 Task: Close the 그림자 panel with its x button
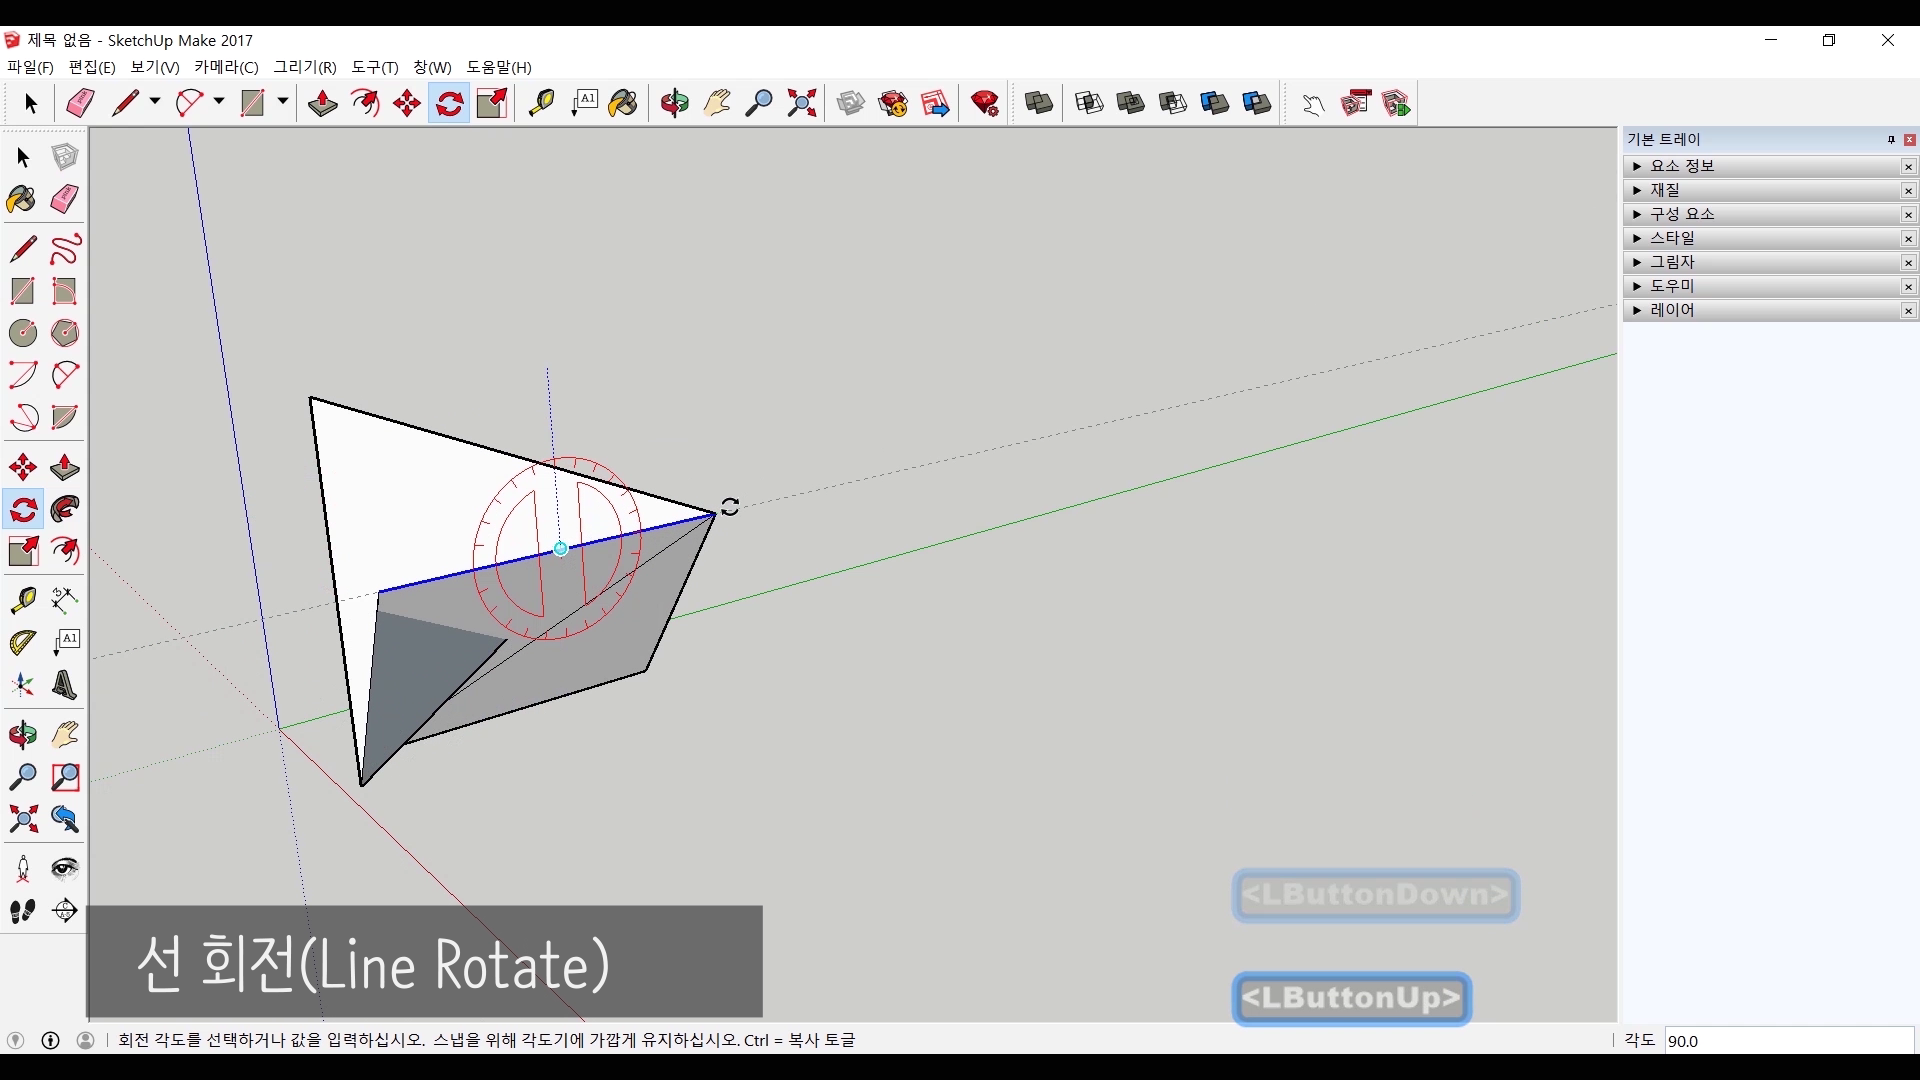(1908, 263)
